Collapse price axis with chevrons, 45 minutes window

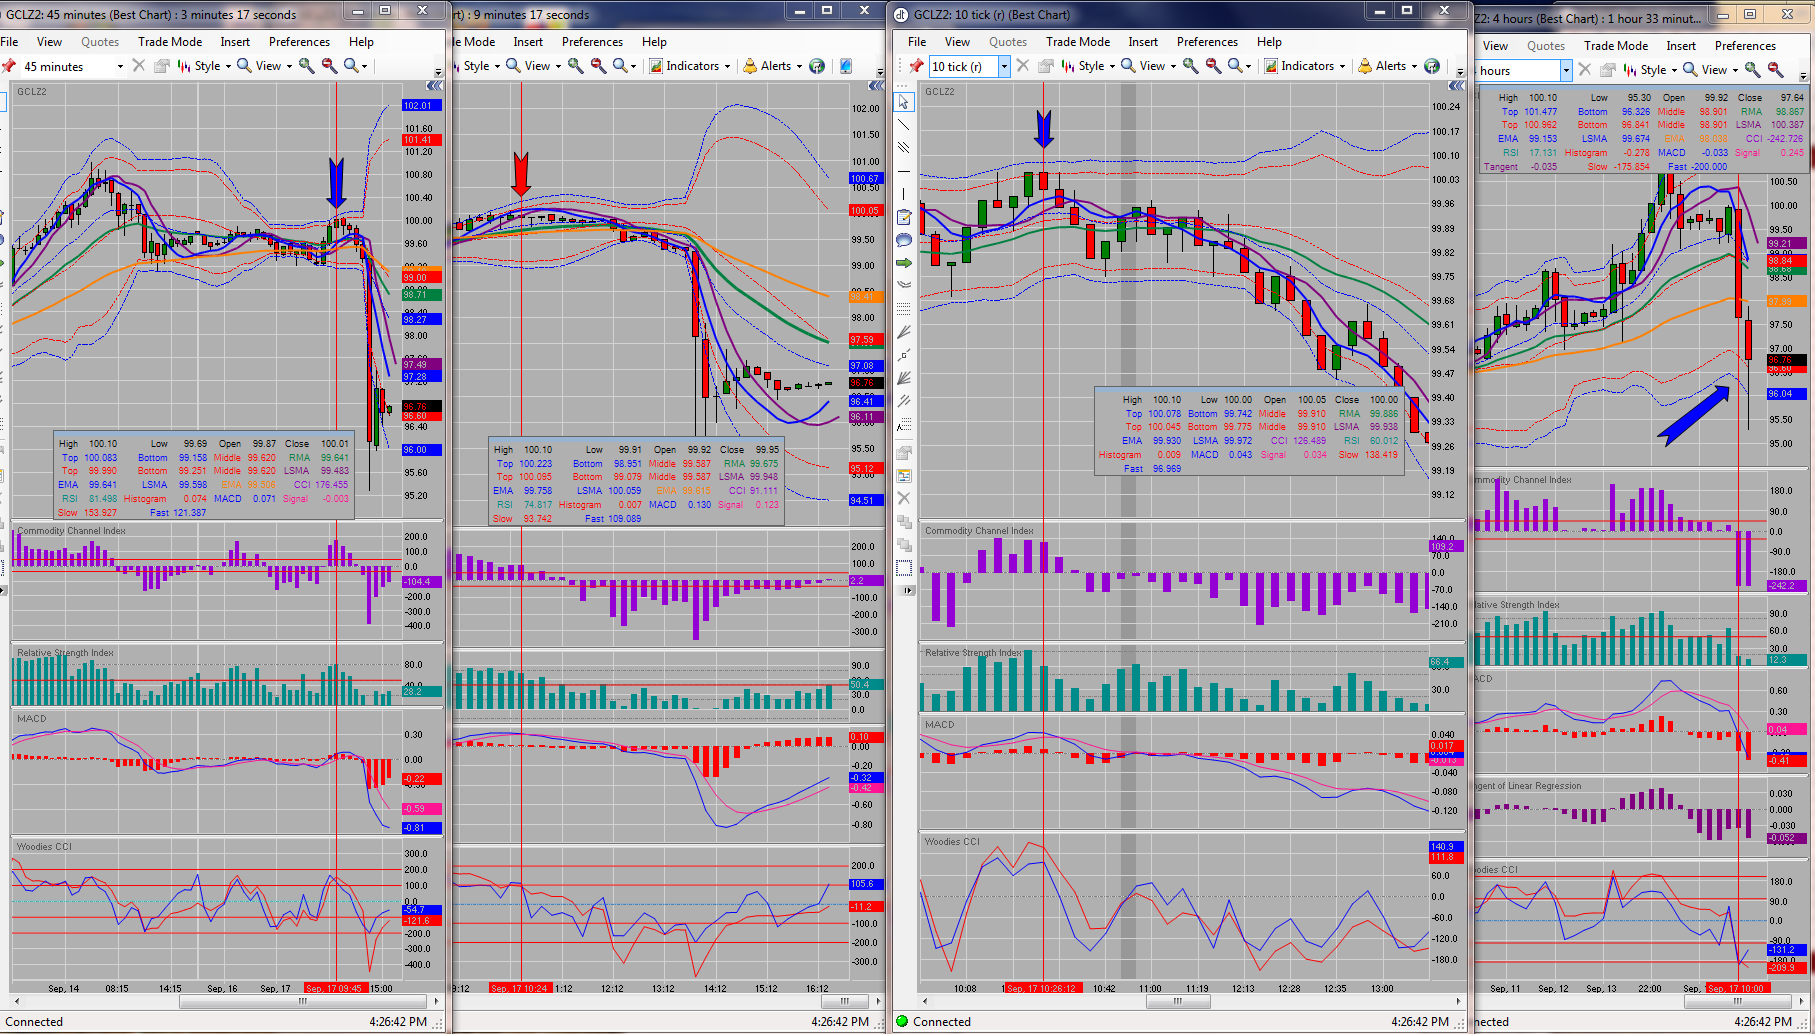tap(434, 86)
